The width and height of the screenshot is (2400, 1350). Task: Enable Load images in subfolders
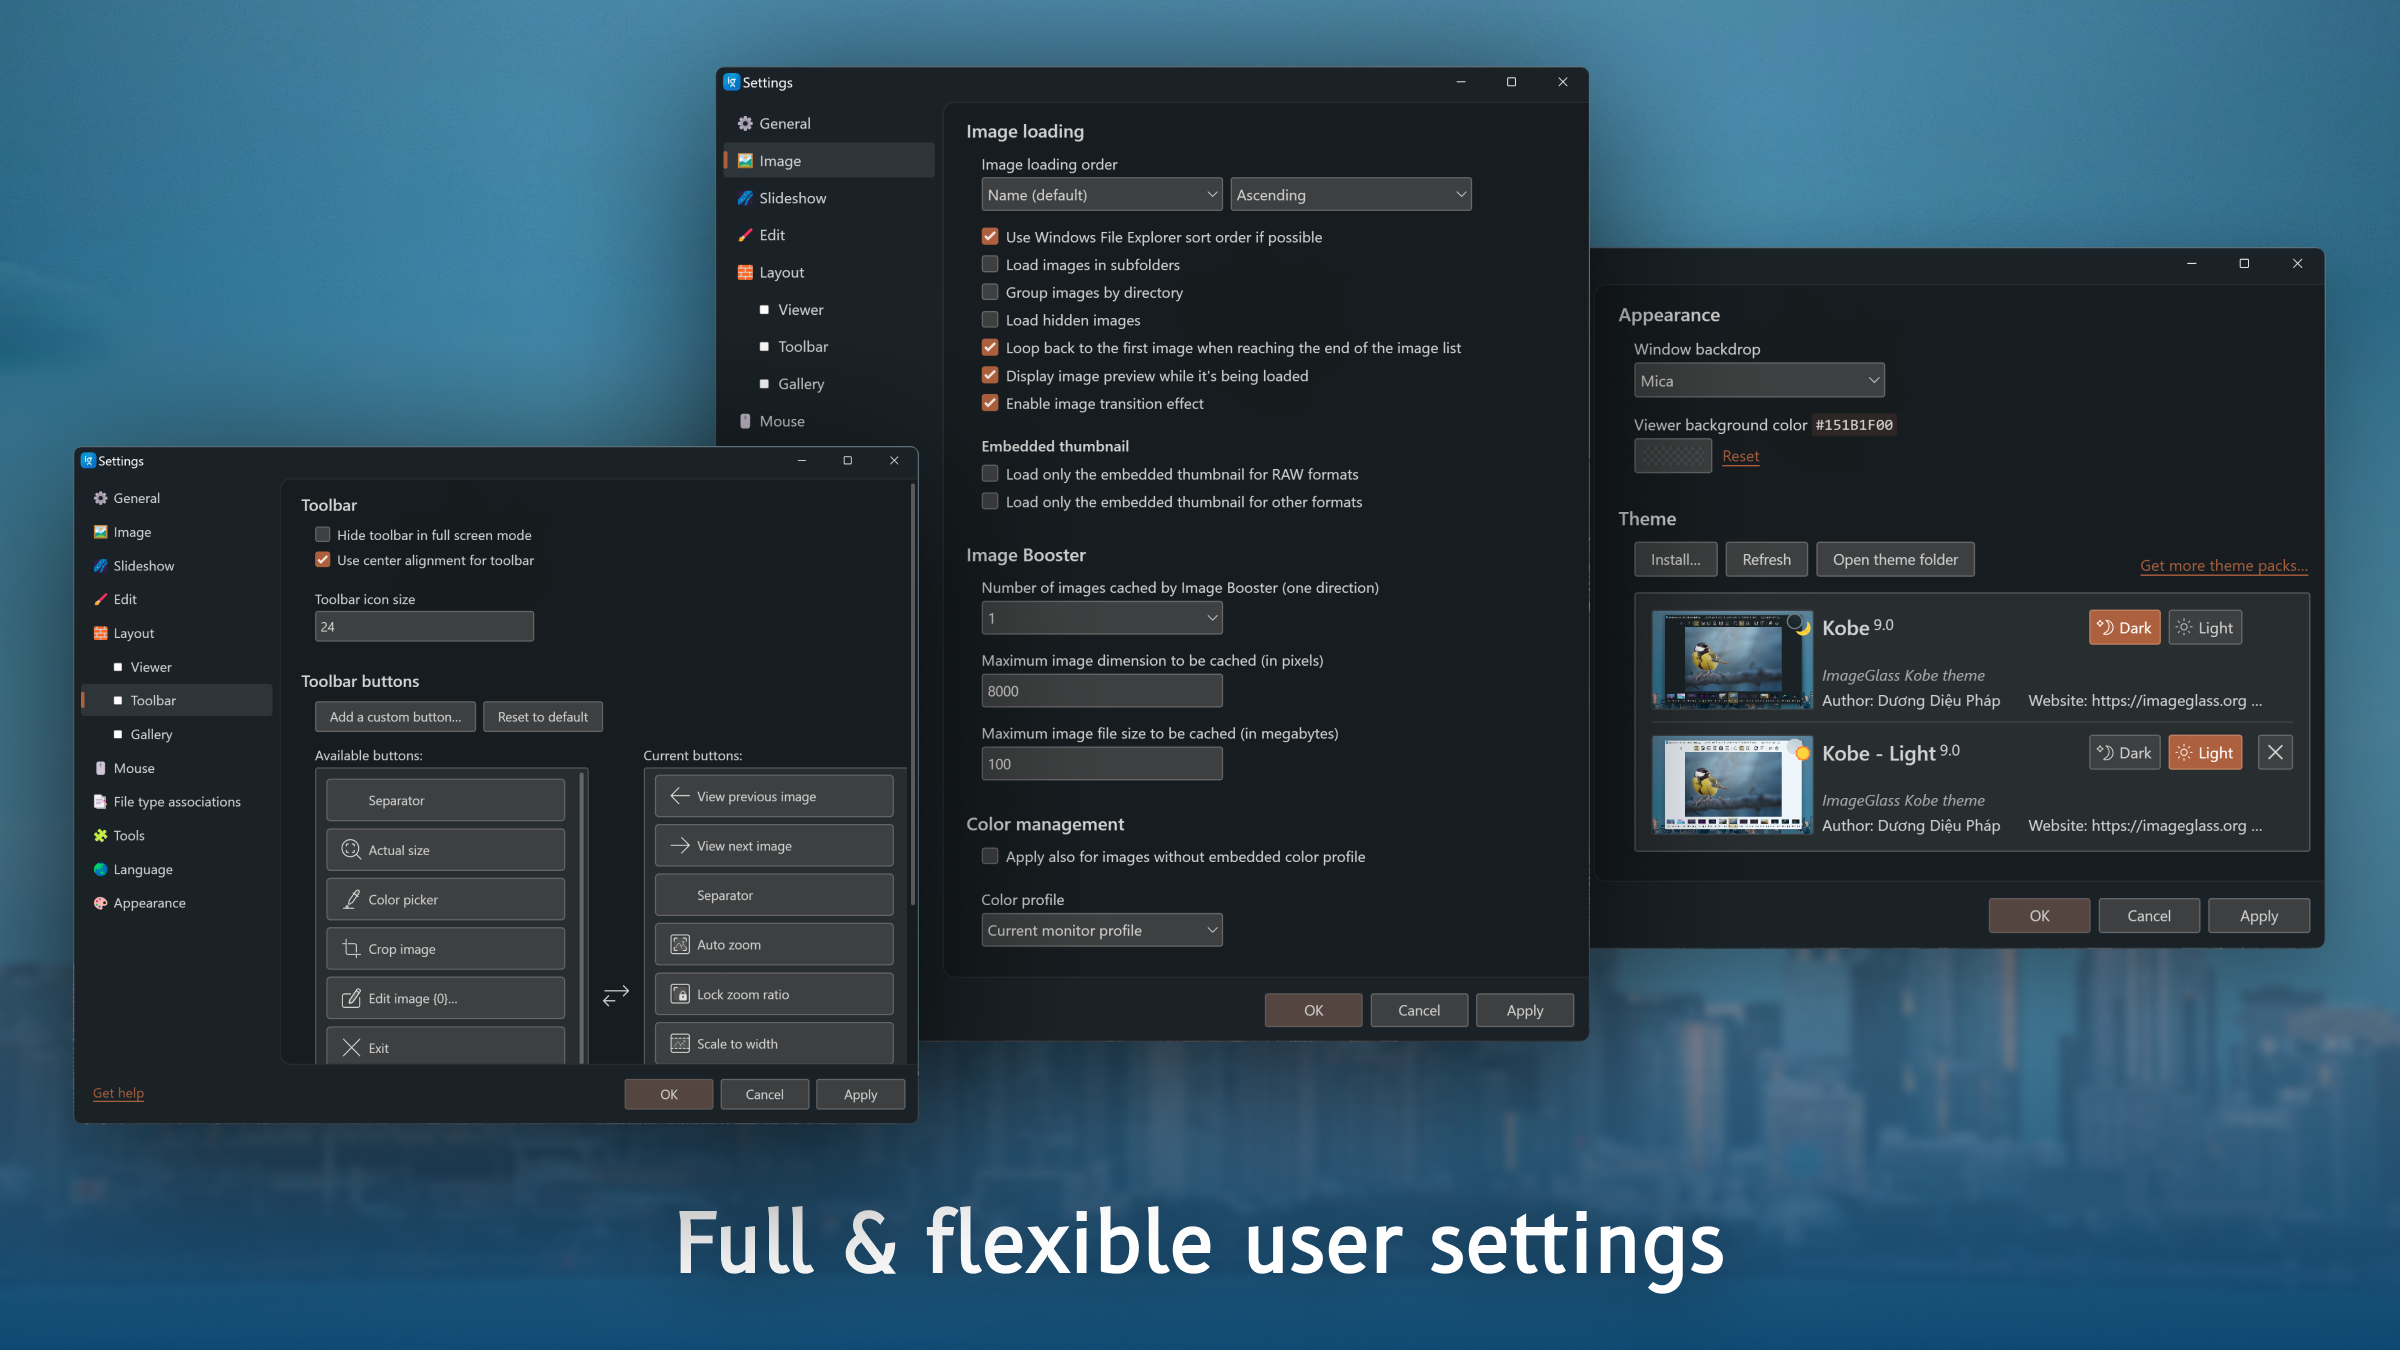point(990,264)
